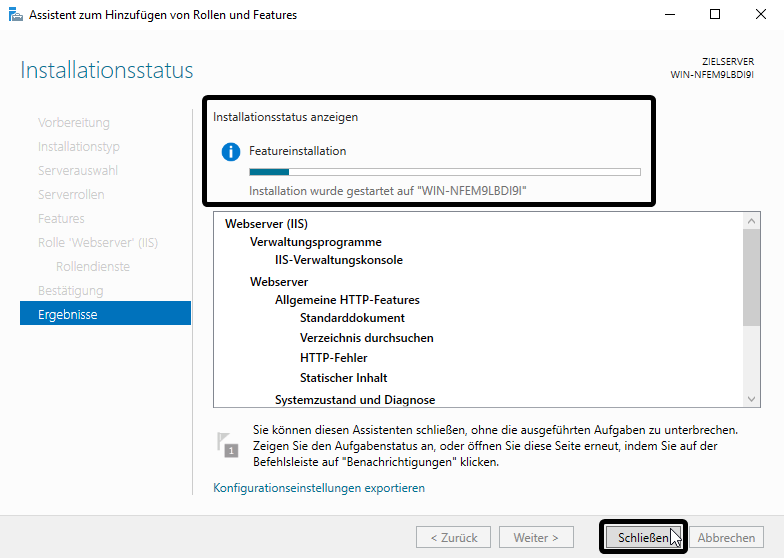Click the Abbrechen button
784x558 pixels.
pyautogui.click(x=726, y=538)
